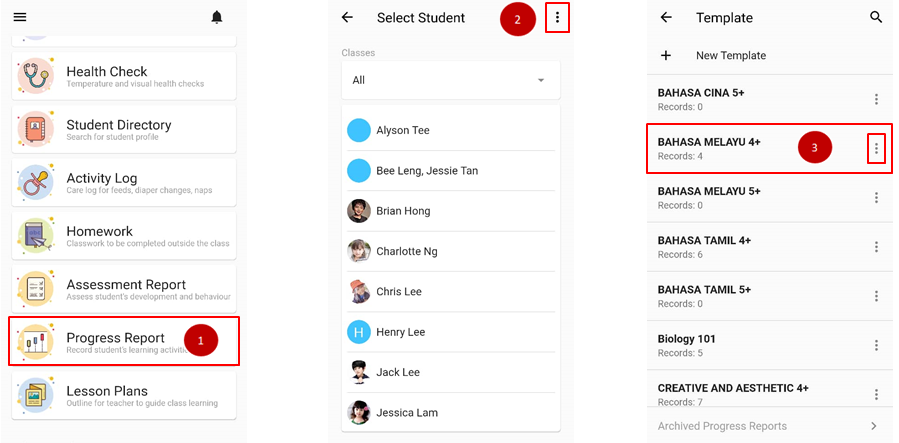Open the Activity Log icon
This screenshot has height=443, width=899.
click(x=36, y=183)
